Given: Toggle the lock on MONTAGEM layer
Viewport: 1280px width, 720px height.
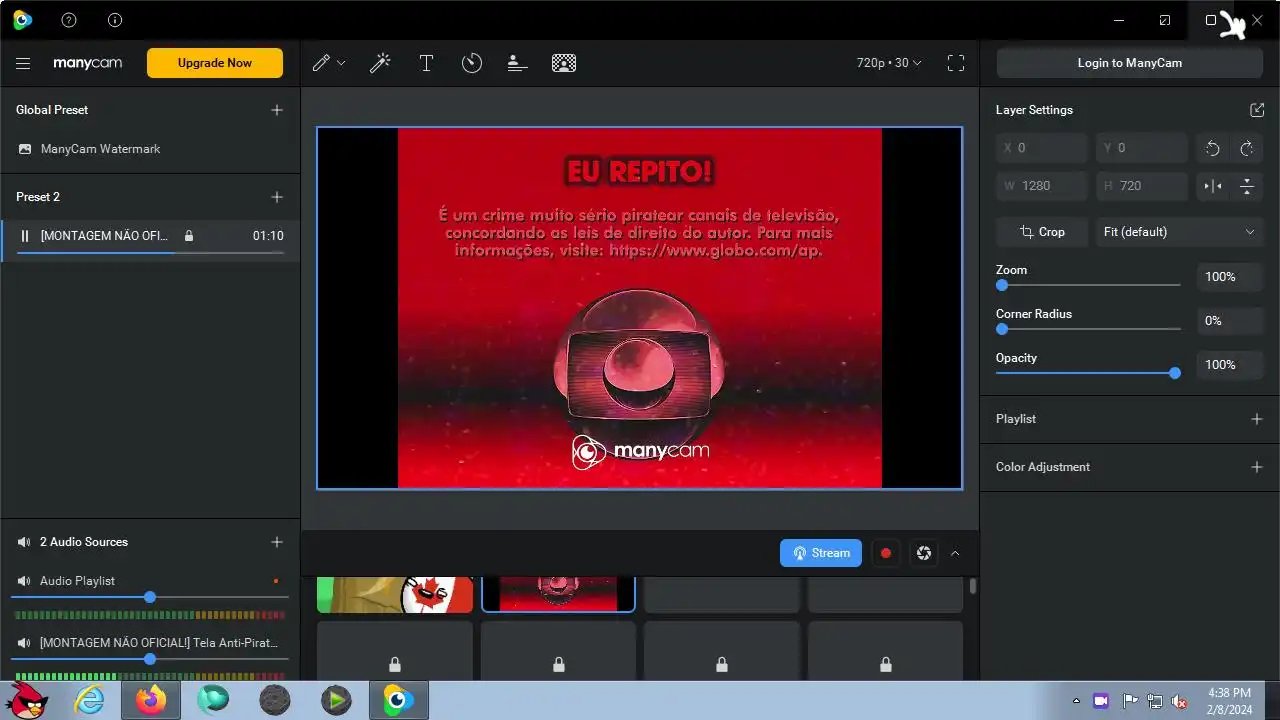Looking at the screenshot, I should (189, 236).
